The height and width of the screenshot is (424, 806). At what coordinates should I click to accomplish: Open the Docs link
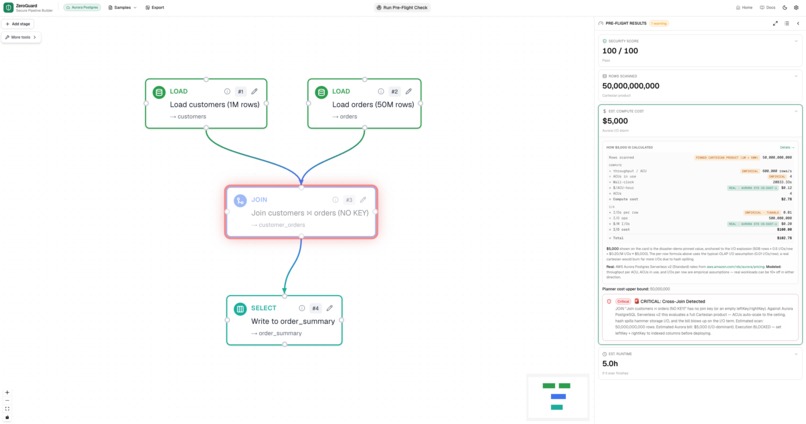coord(767,8)
